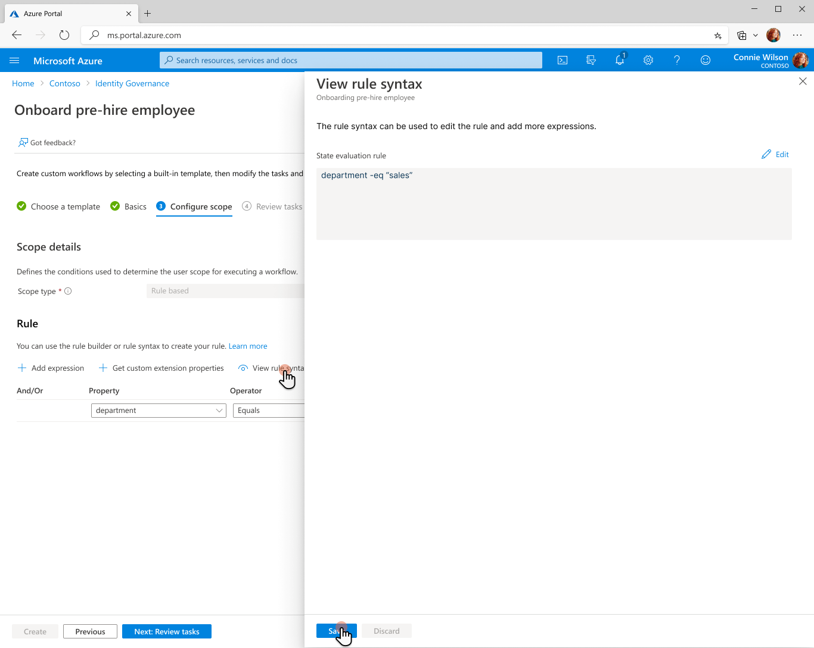The height and width of the screenshot is (648, 814).
Task: Open the browser profile picture
Action: pos(774,35)
